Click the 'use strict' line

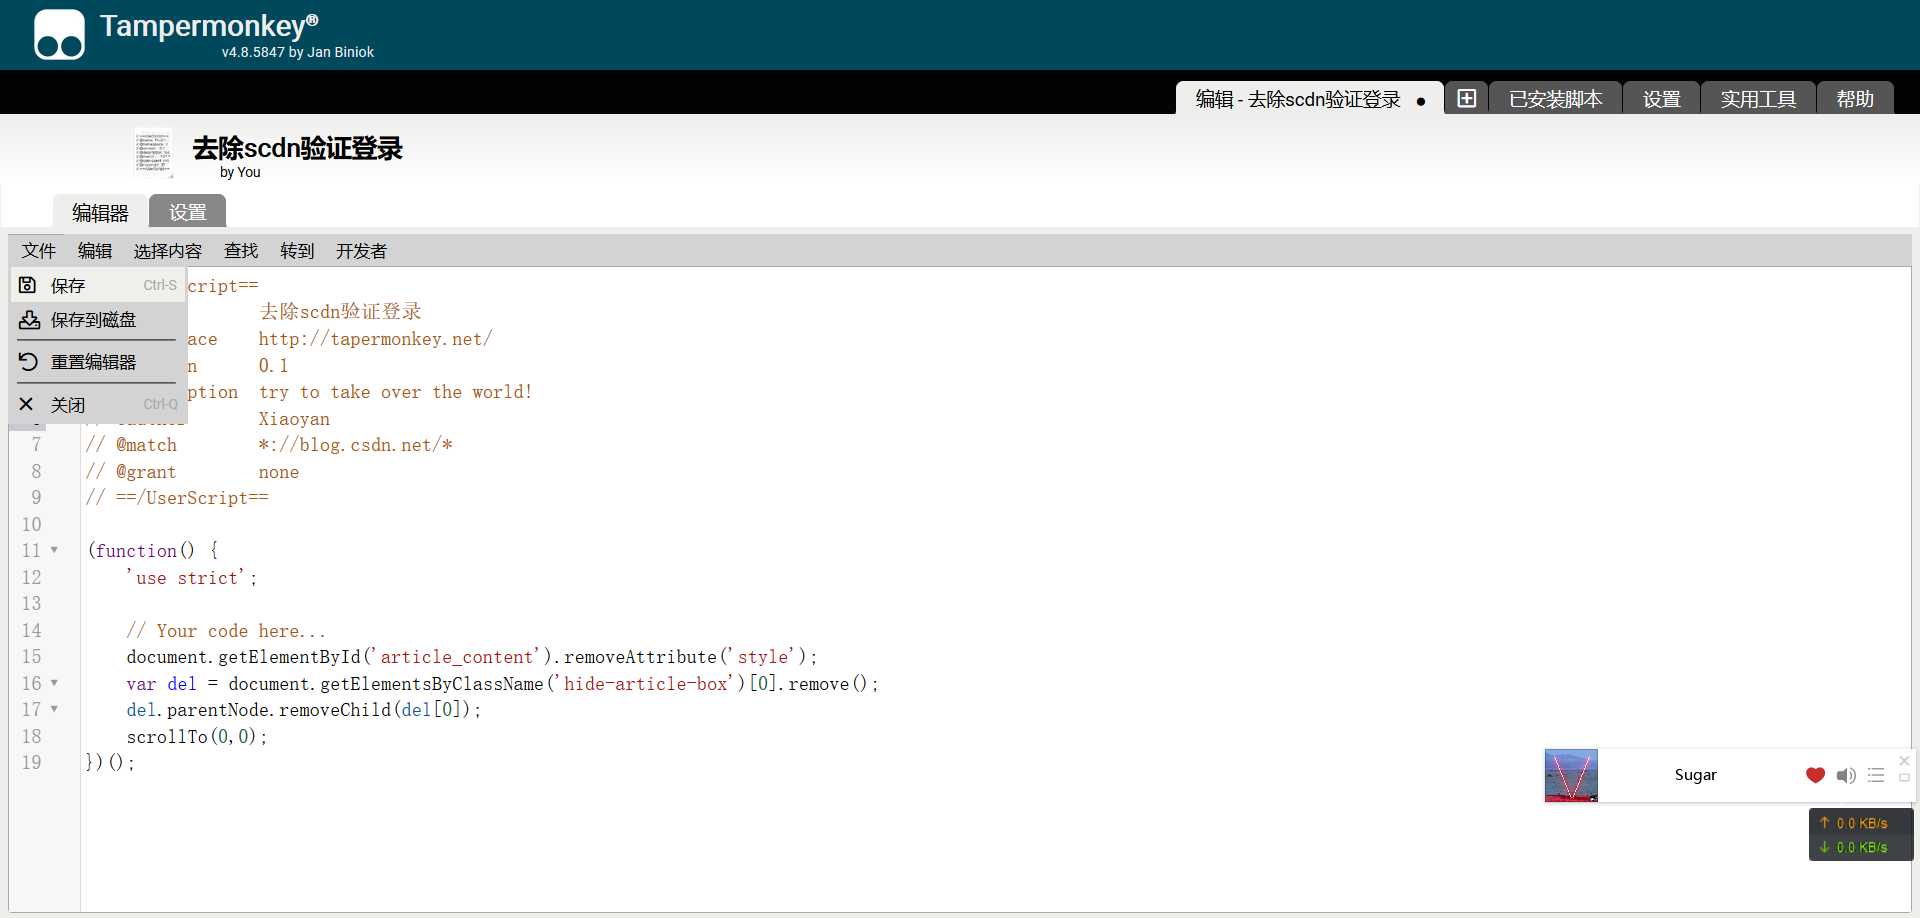coord(191,578)
